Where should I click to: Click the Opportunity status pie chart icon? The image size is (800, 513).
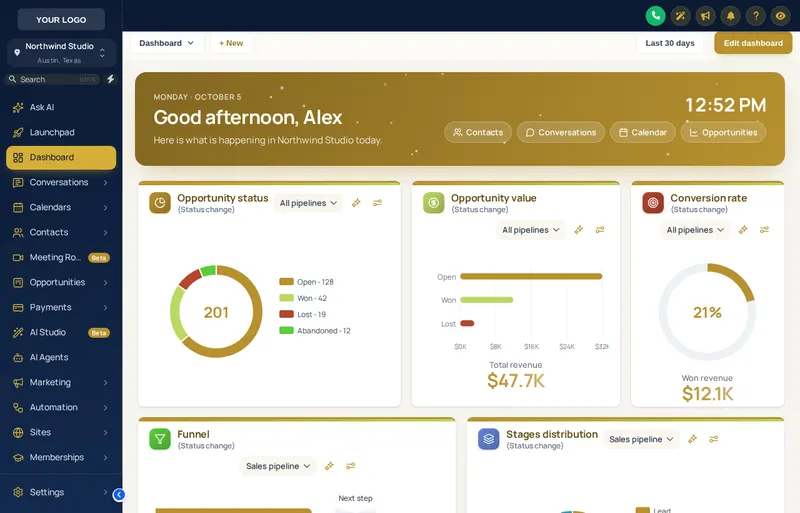[x=160, y=203]
